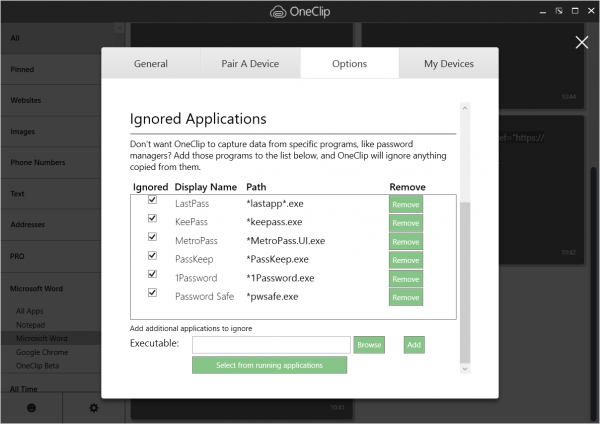
Task: Select the PRO sidebar item
Action: (51, 256)
